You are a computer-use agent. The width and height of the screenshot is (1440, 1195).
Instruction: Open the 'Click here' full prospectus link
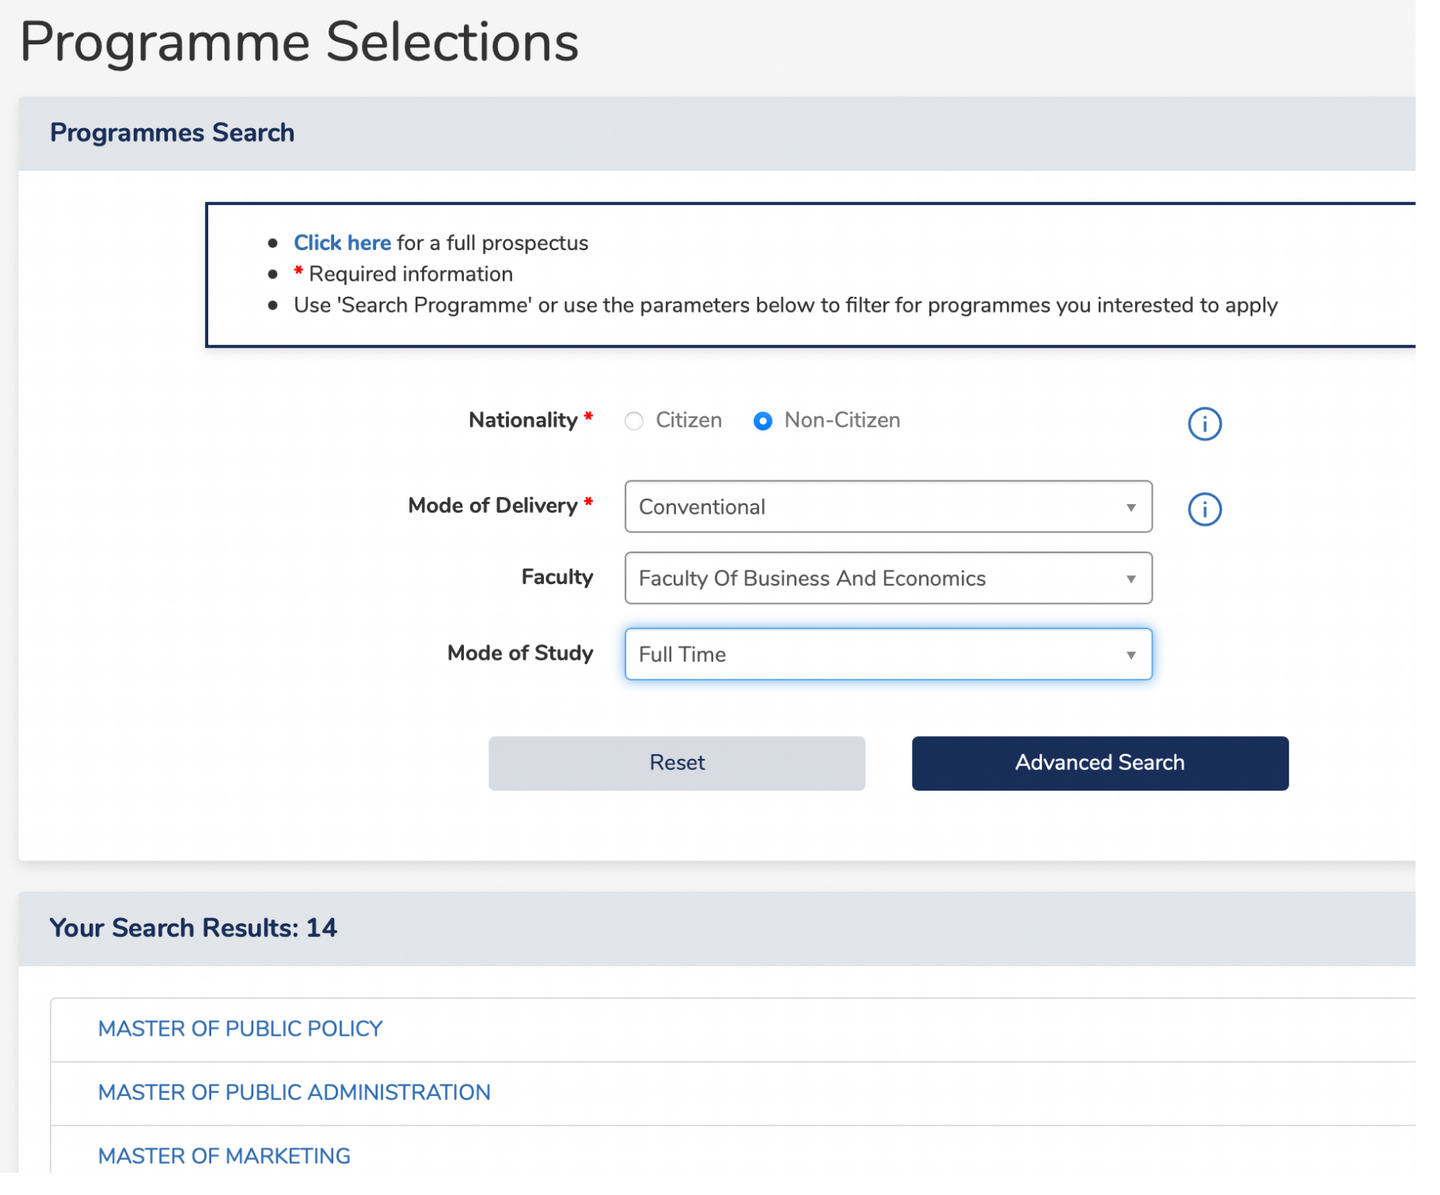pyautogui.click(x=342, y=243)
